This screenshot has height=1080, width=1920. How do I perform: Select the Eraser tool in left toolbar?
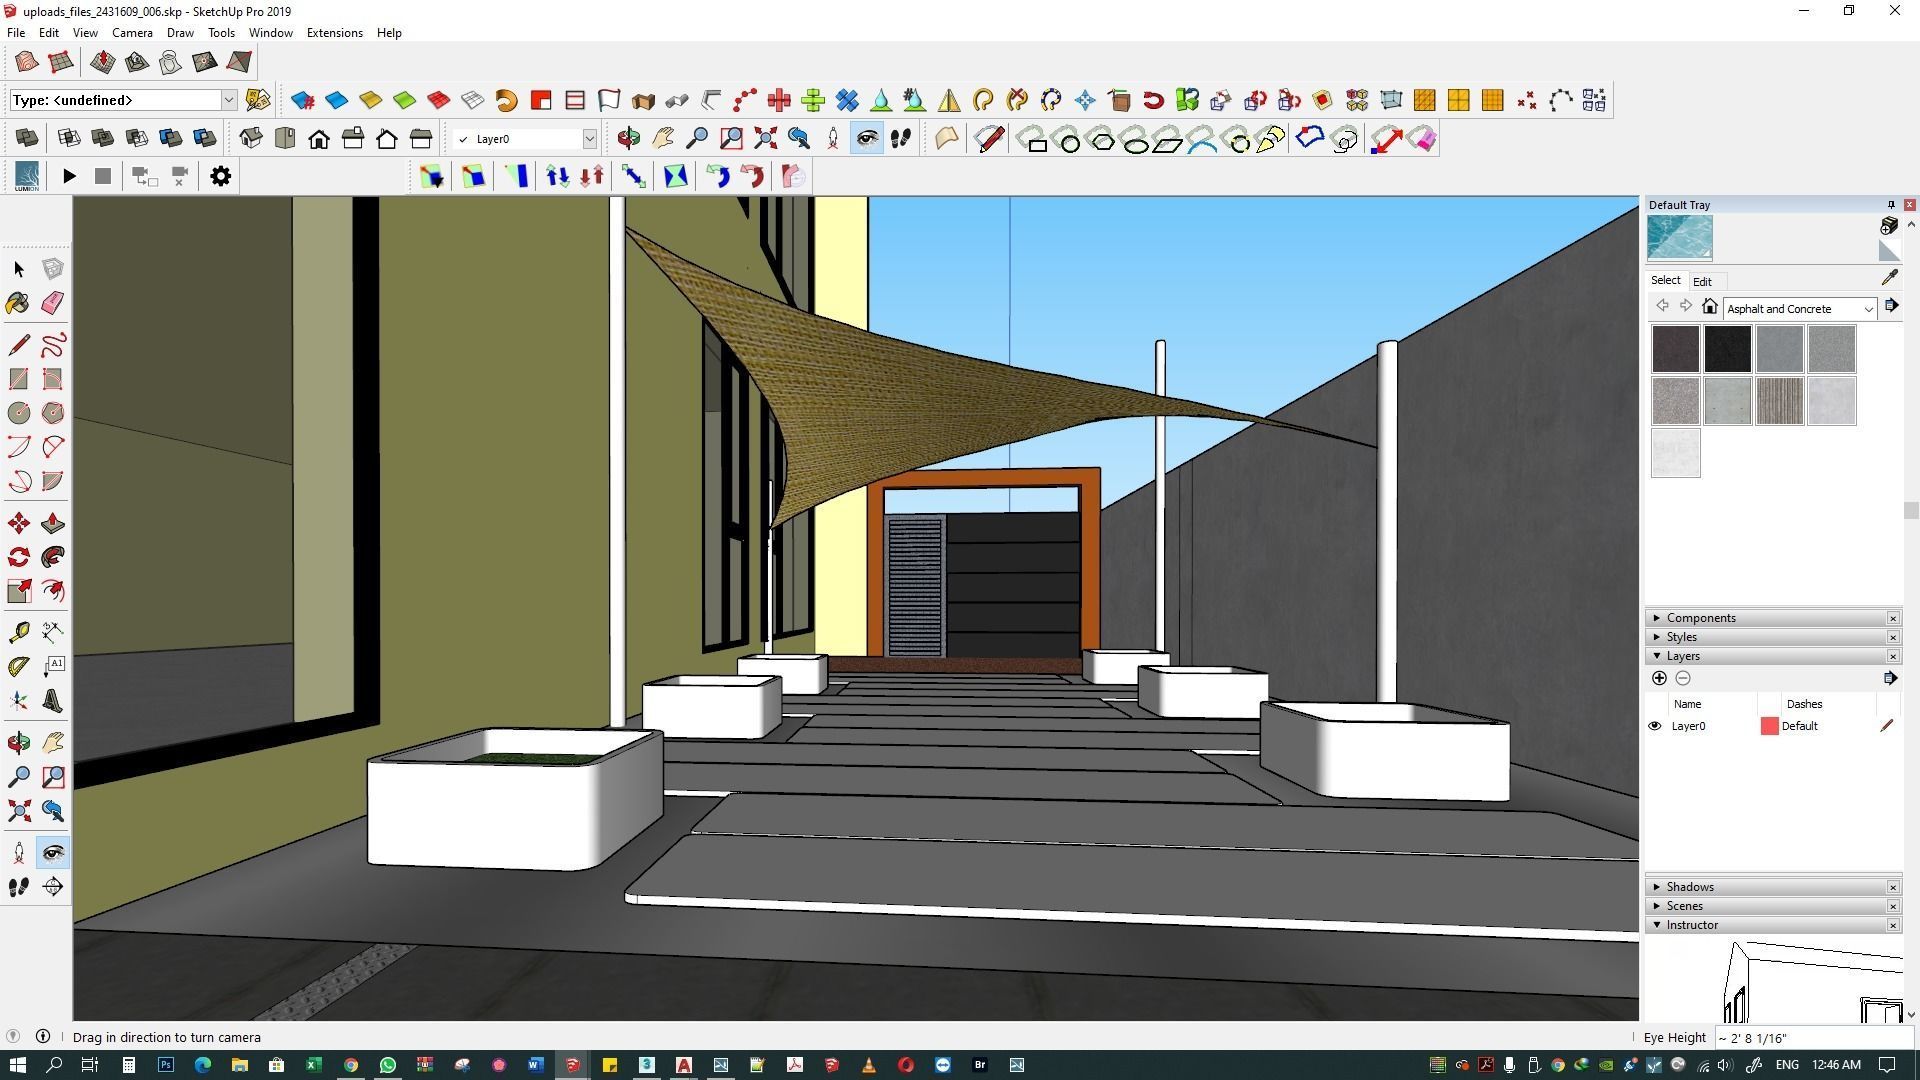click(x=53, y=303)
